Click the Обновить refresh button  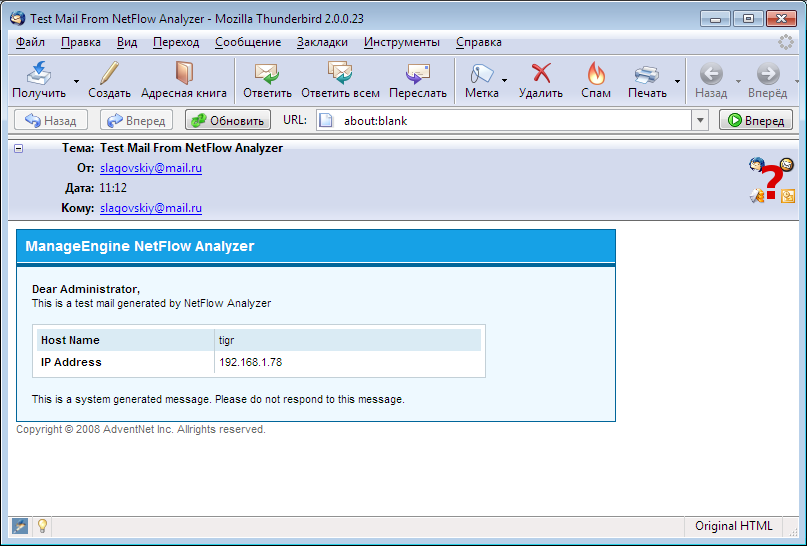[x=227, y=120]
